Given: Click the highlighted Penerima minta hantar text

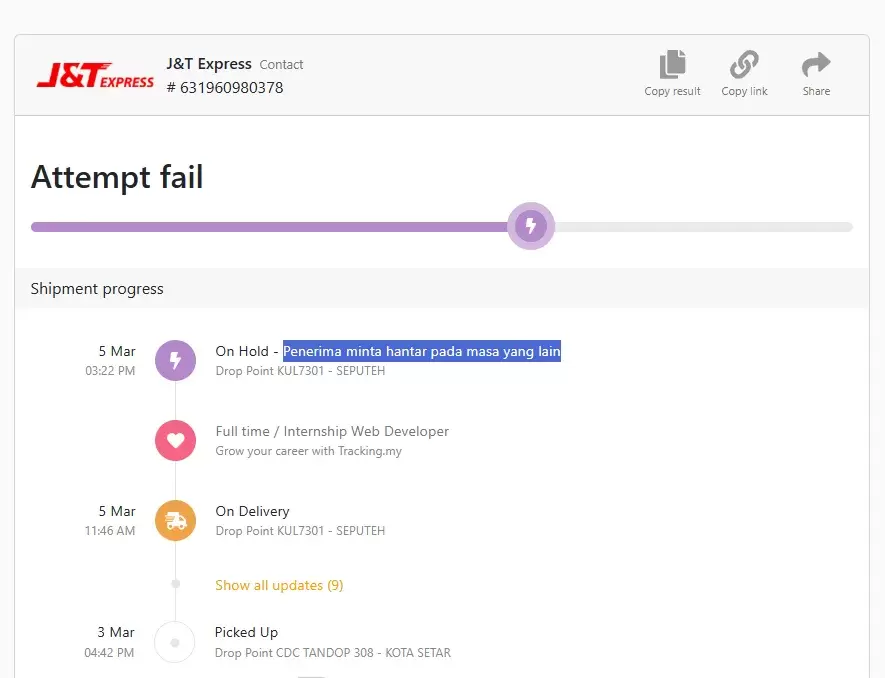Looking at the screenshot, I should [421, 351].
